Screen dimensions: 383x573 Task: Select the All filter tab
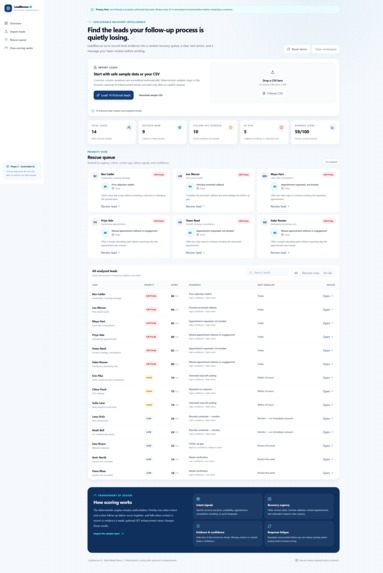point(296,273)
